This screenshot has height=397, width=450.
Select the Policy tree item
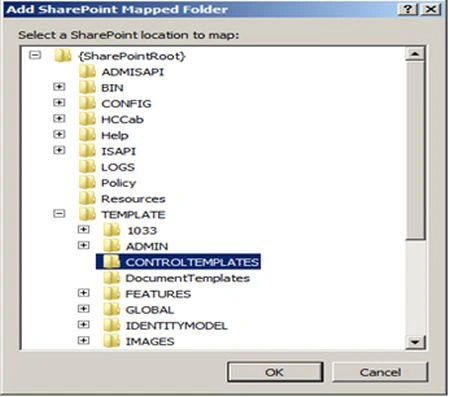point(118,183)
